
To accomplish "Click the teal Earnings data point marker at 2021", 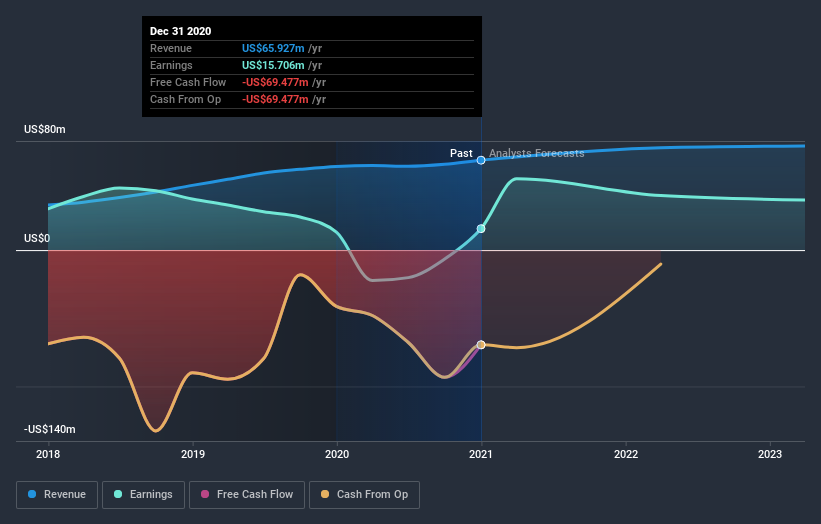I will point(481,229).
